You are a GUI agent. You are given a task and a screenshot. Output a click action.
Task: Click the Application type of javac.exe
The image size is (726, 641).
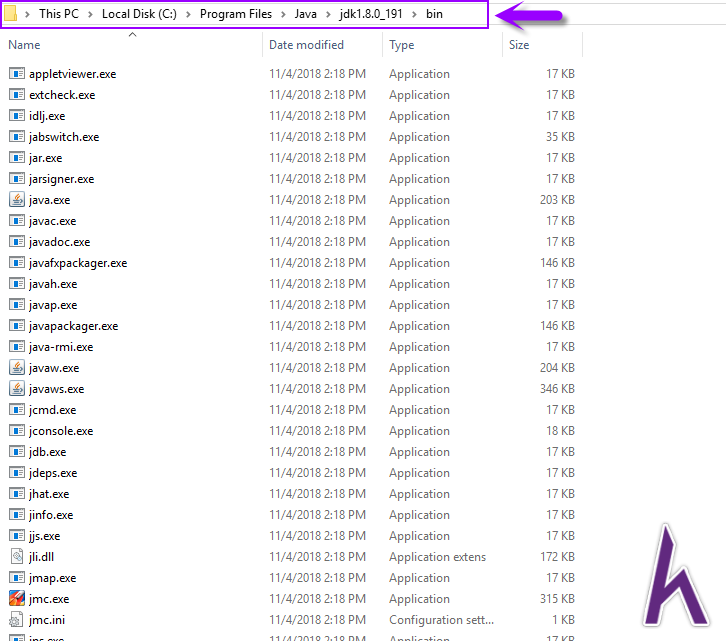[419, 221]
